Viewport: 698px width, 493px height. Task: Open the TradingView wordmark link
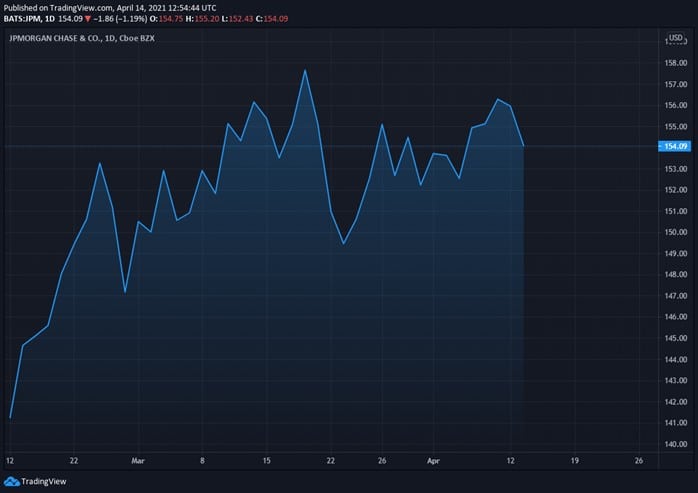click(x=44, y=481)
